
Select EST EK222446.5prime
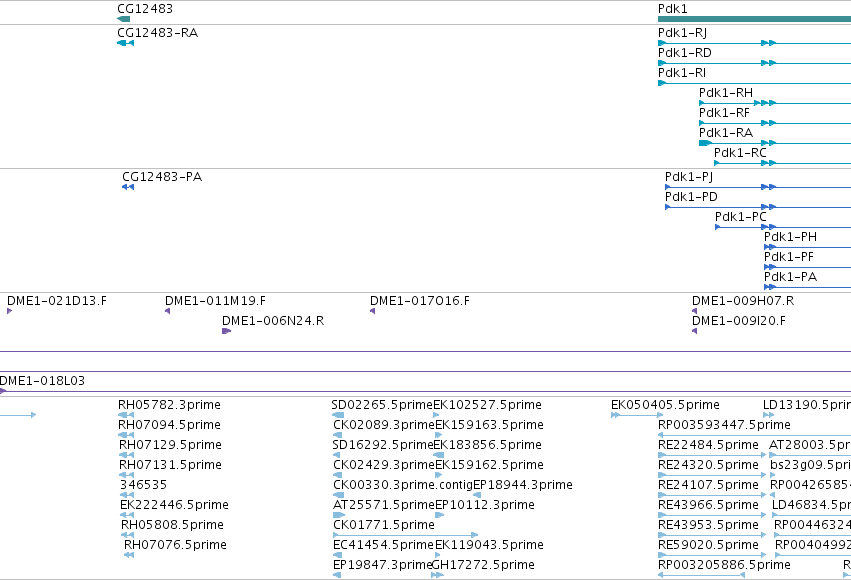point(127,515)
